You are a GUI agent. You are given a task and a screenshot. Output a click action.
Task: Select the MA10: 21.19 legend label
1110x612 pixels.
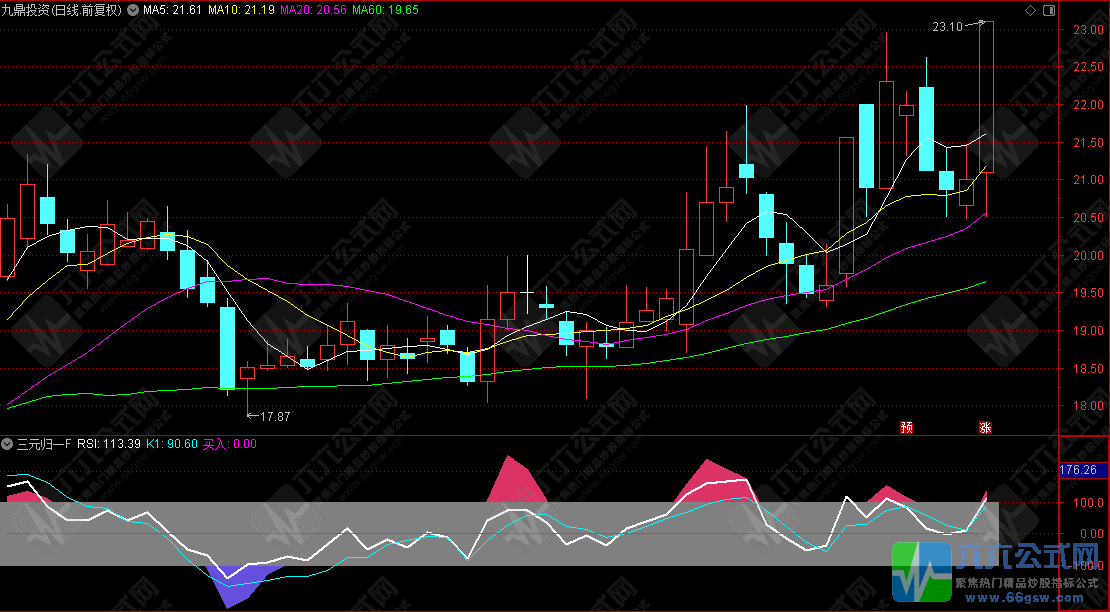243,10
